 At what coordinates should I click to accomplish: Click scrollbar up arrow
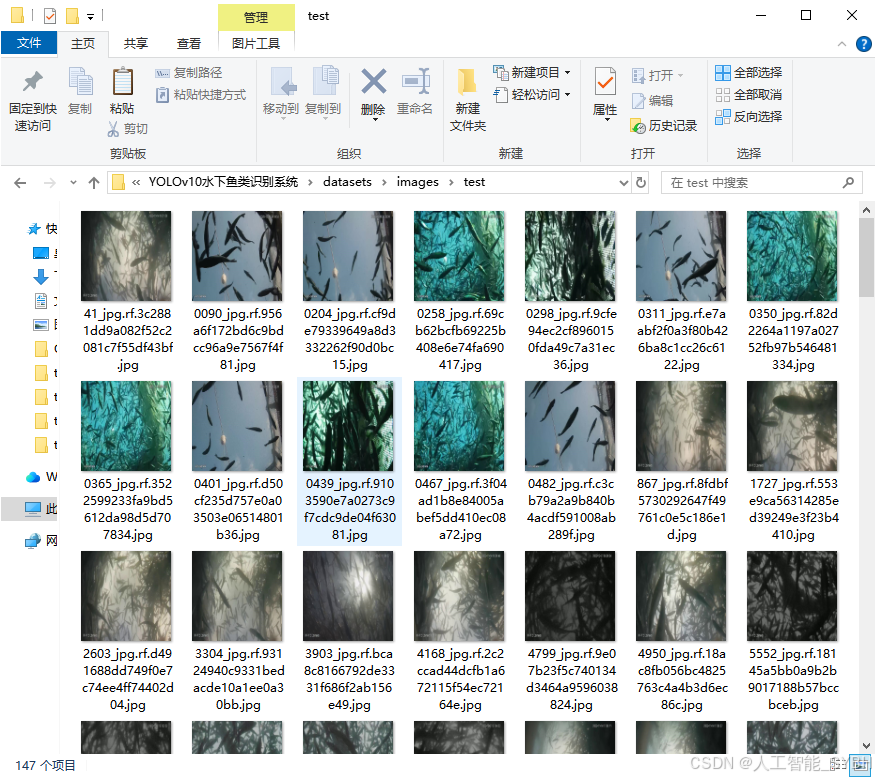tap(866, 211)
